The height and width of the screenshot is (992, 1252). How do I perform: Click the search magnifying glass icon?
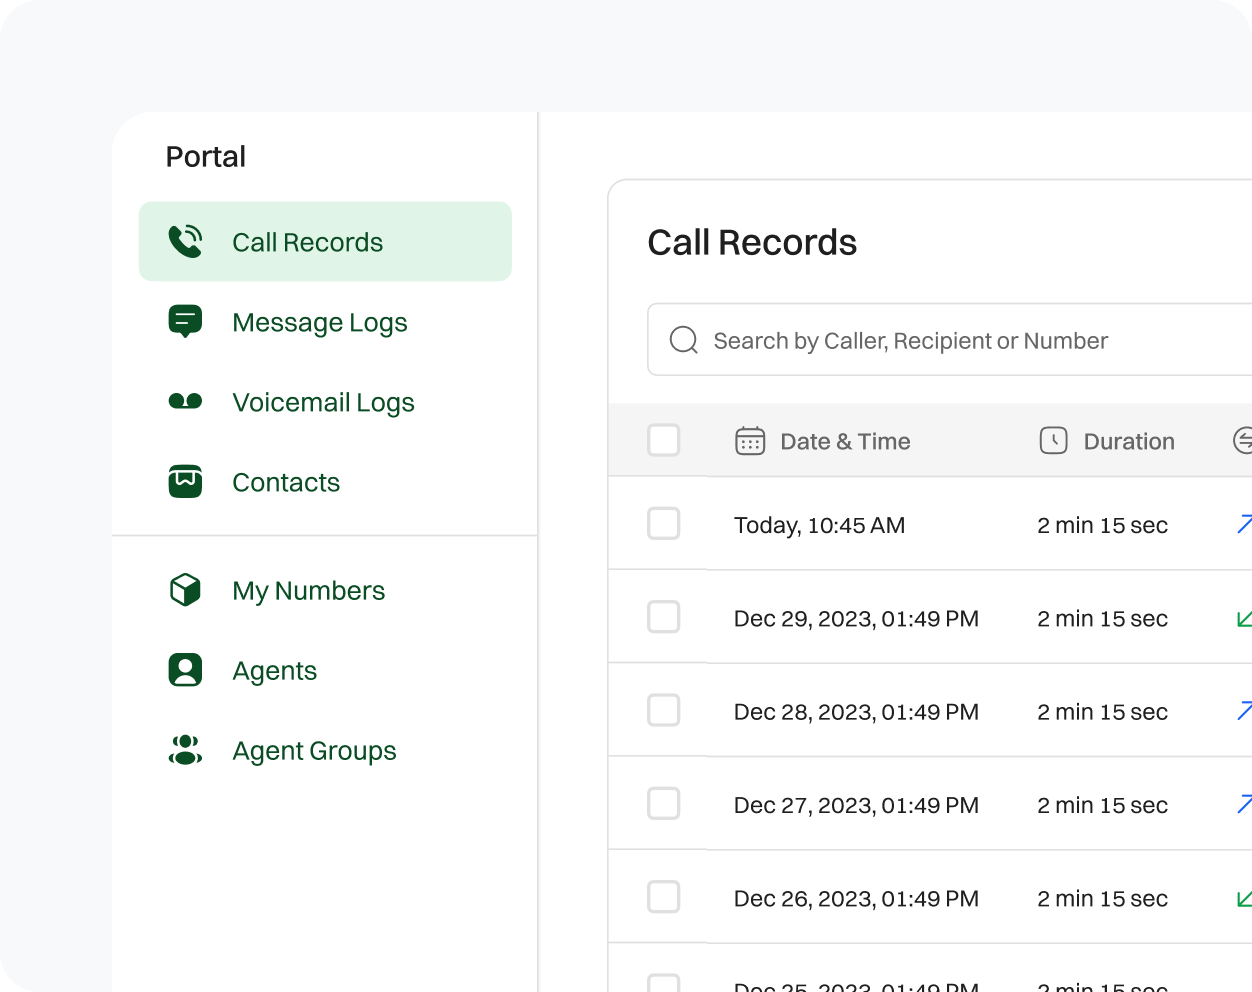683,340
